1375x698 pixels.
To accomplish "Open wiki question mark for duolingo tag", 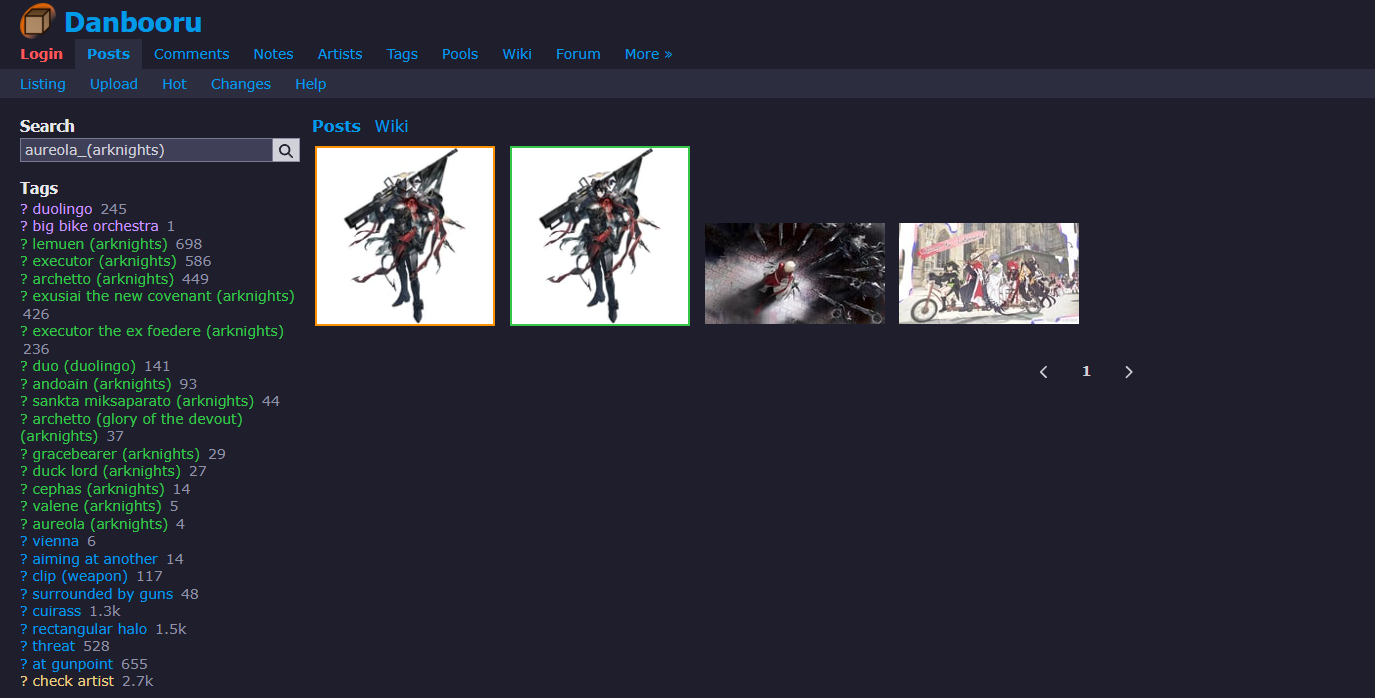I will 24,209.
